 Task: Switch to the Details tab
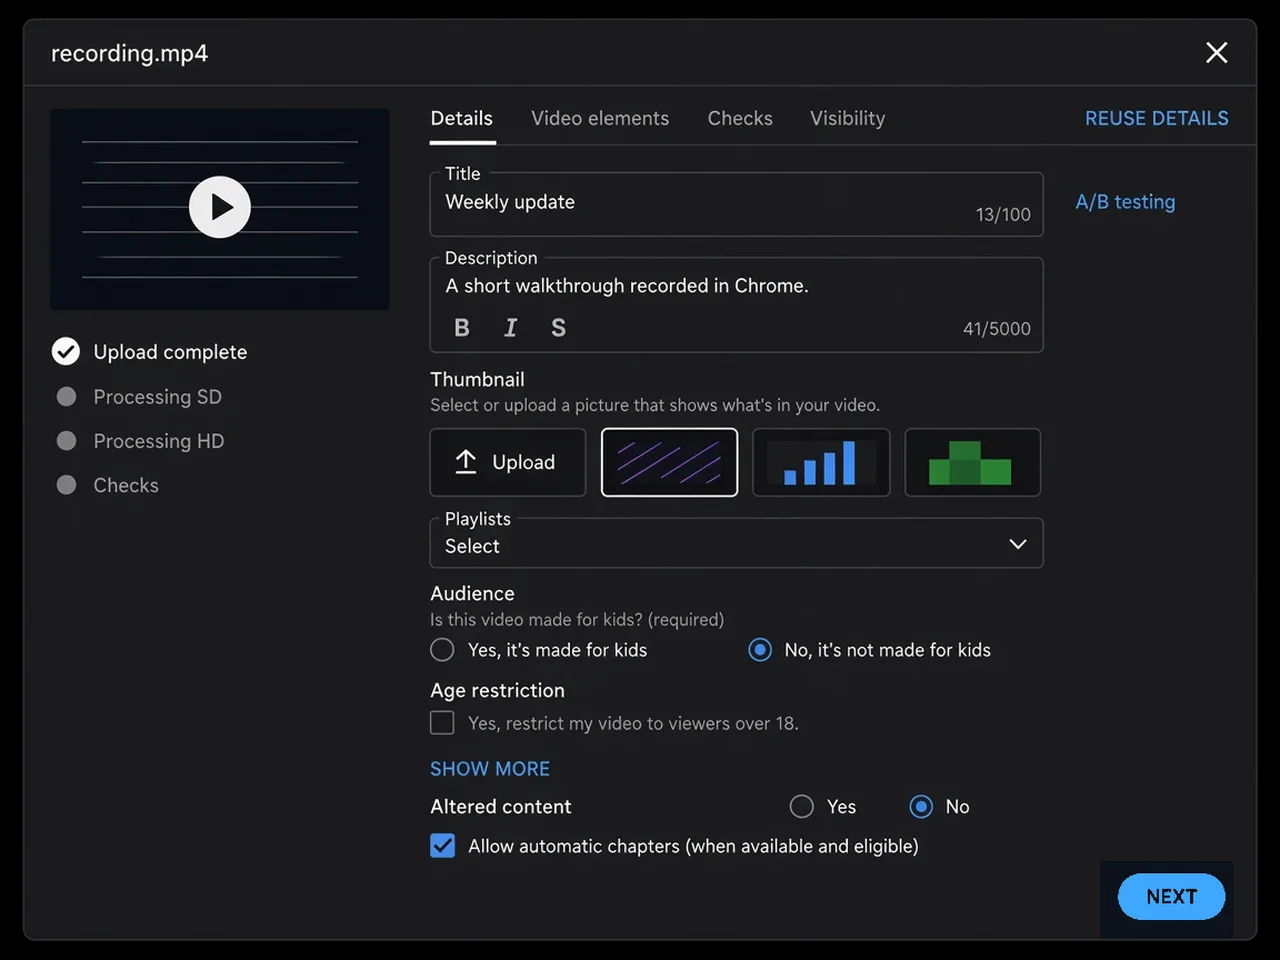[x=462, y=118]
